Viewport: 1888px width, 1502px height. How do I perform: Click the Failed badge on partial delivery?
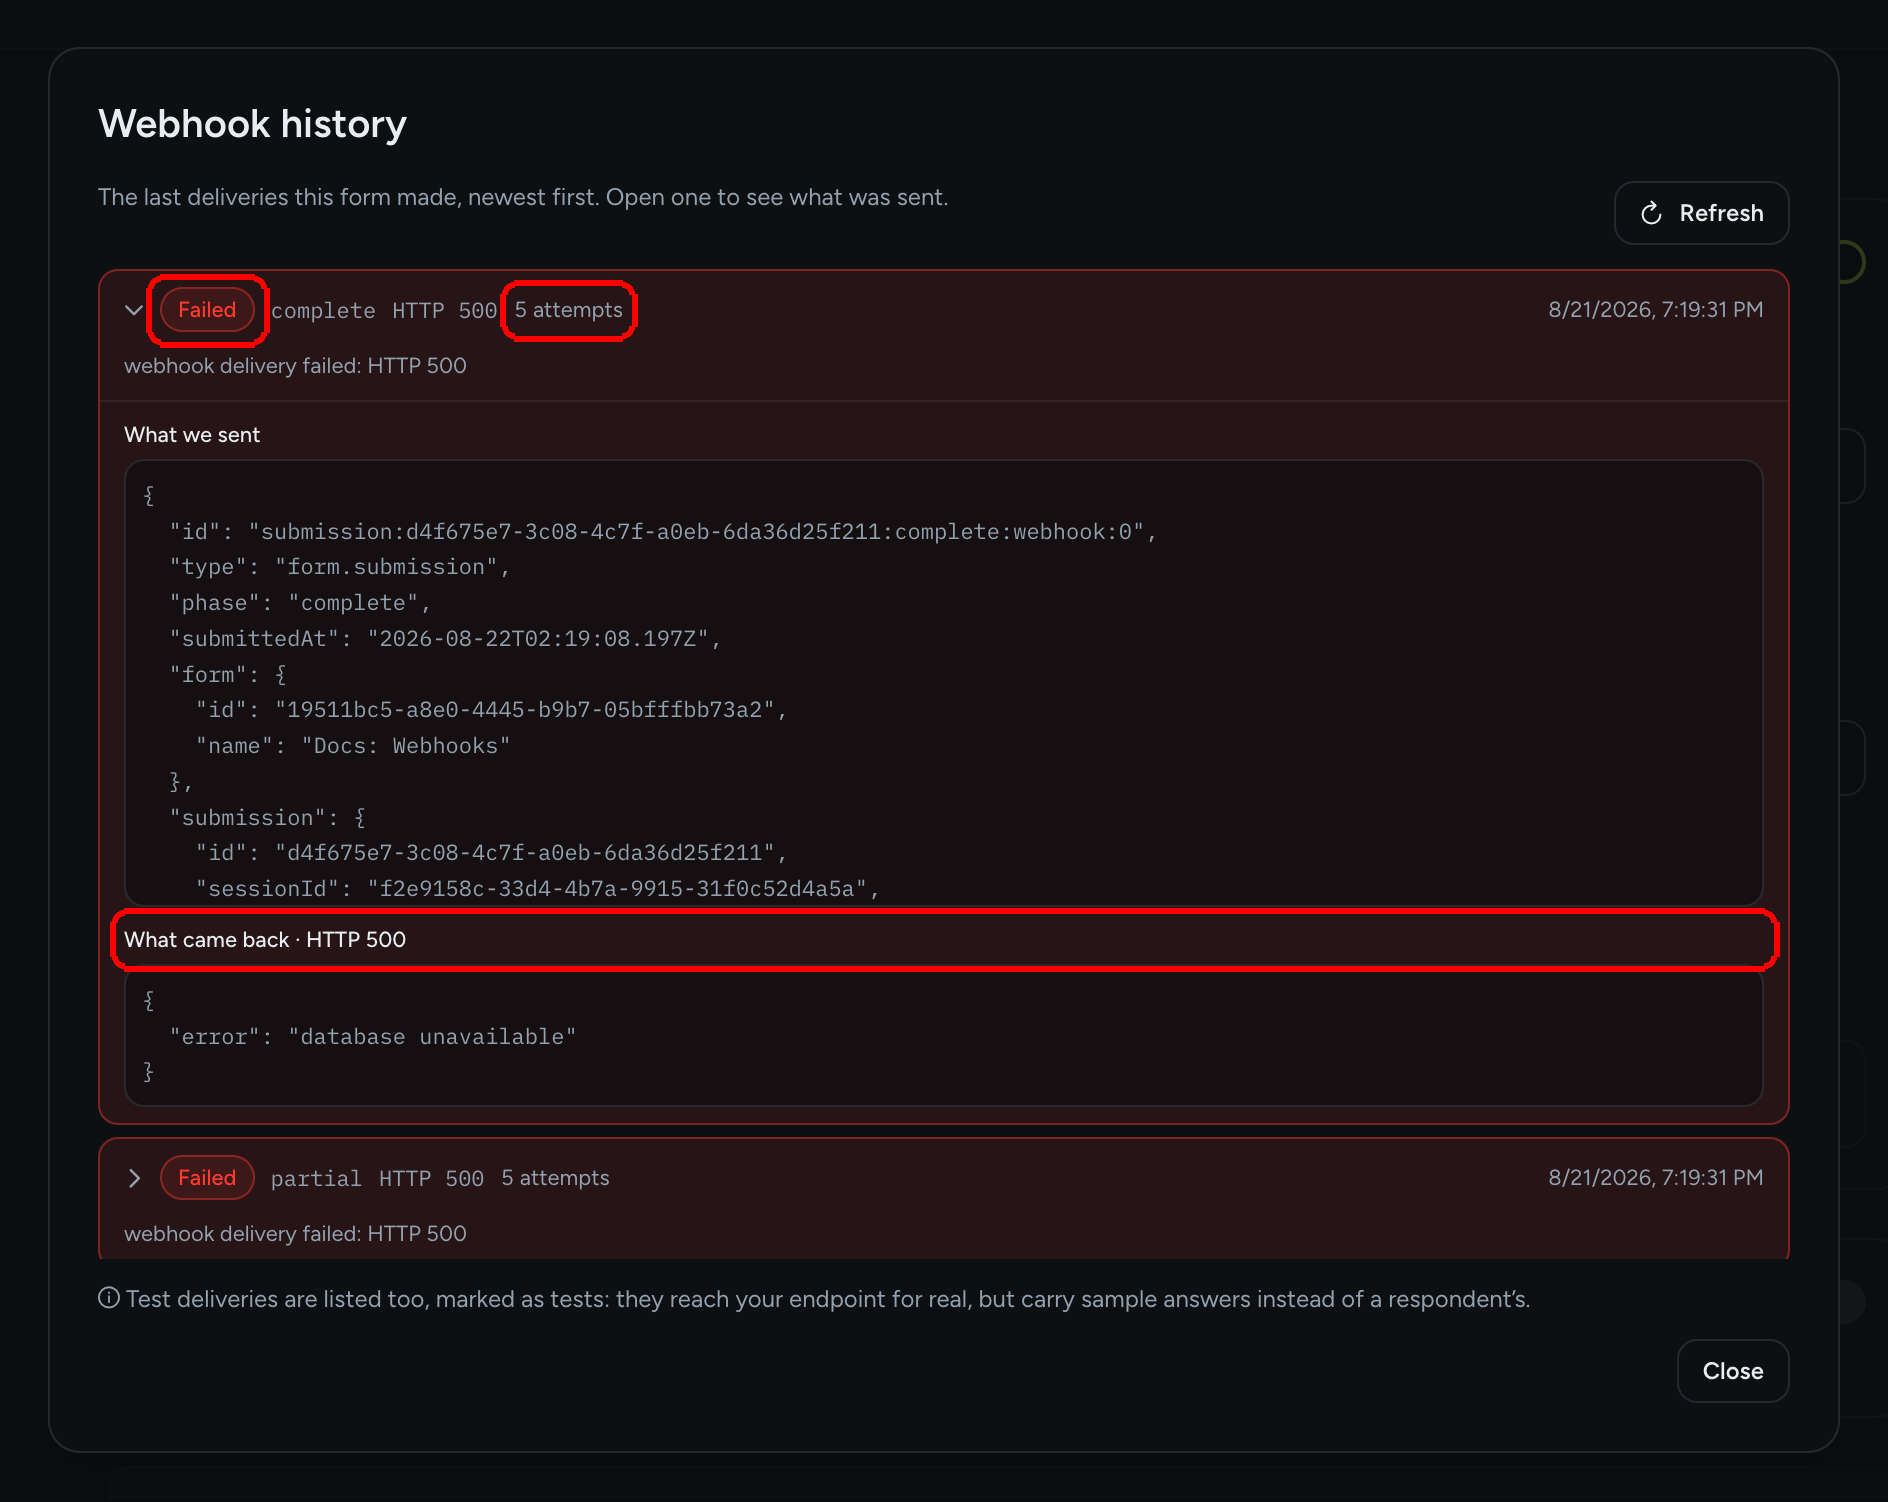pyautogui.click(x=207, y=1178)
